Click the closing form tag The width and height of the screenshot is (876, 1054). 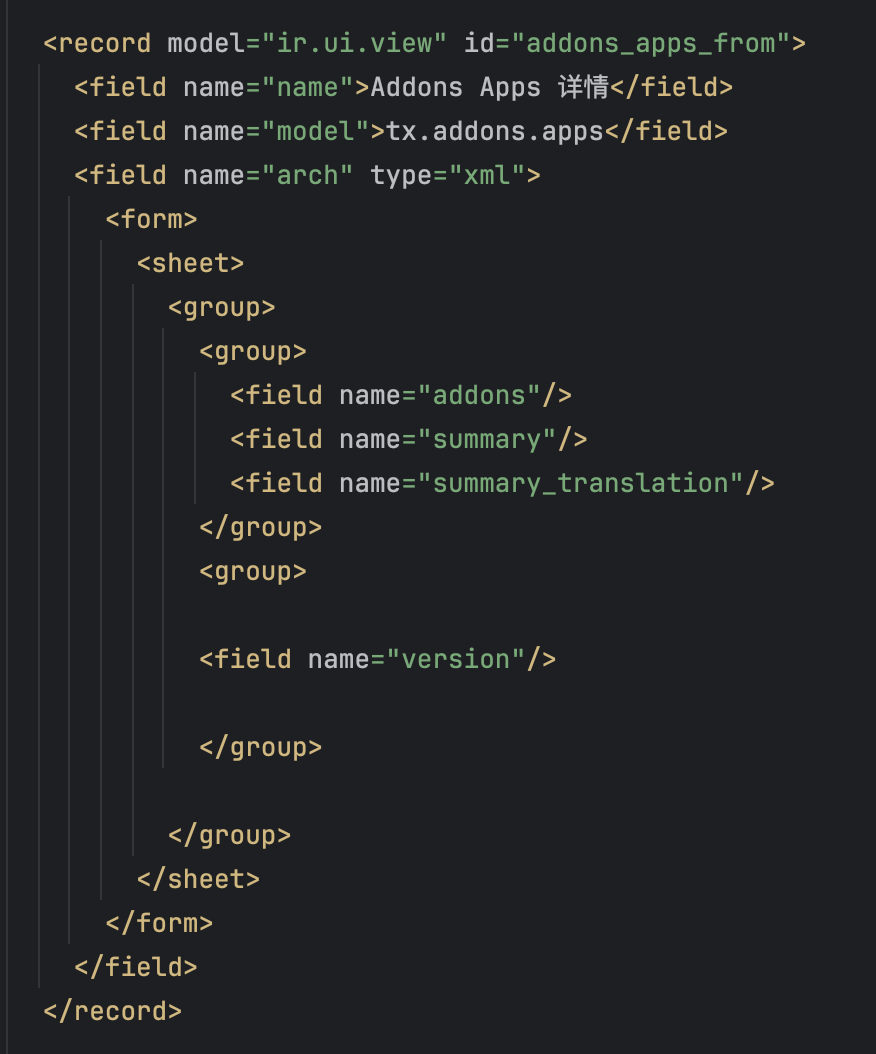[x=159, y=923]
